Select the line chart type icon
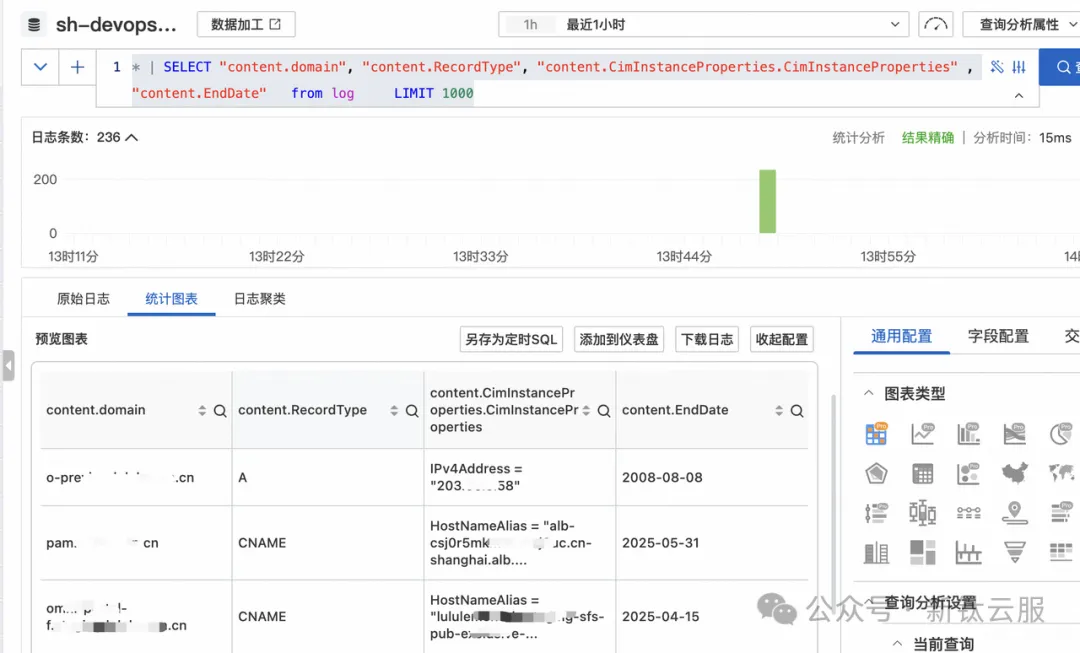Screen dimensions: 1080x653 (922, 434)
